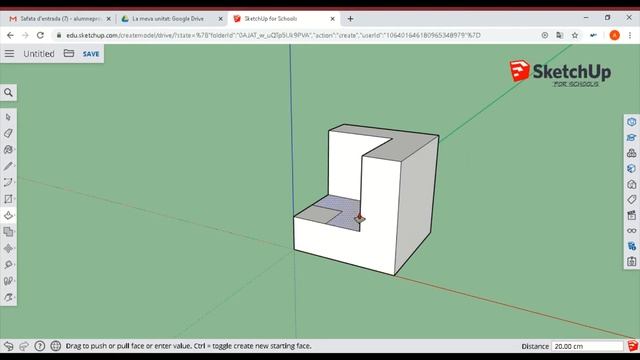Close the Gmail tab
Image resolution: width=640 pixels, height=360 pixels.
point(109,19)
